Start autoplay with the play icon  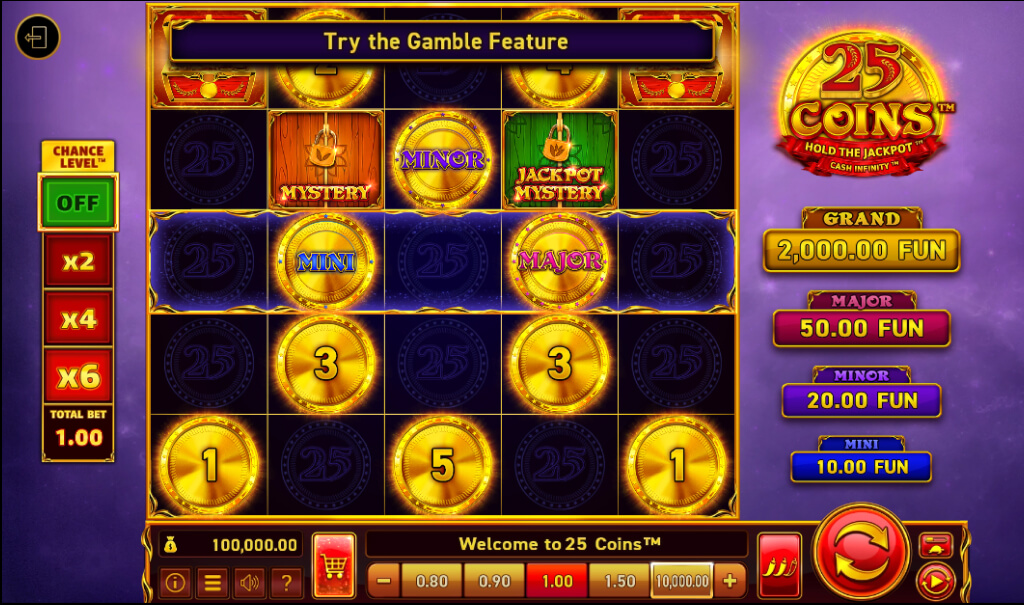point(935,580)
